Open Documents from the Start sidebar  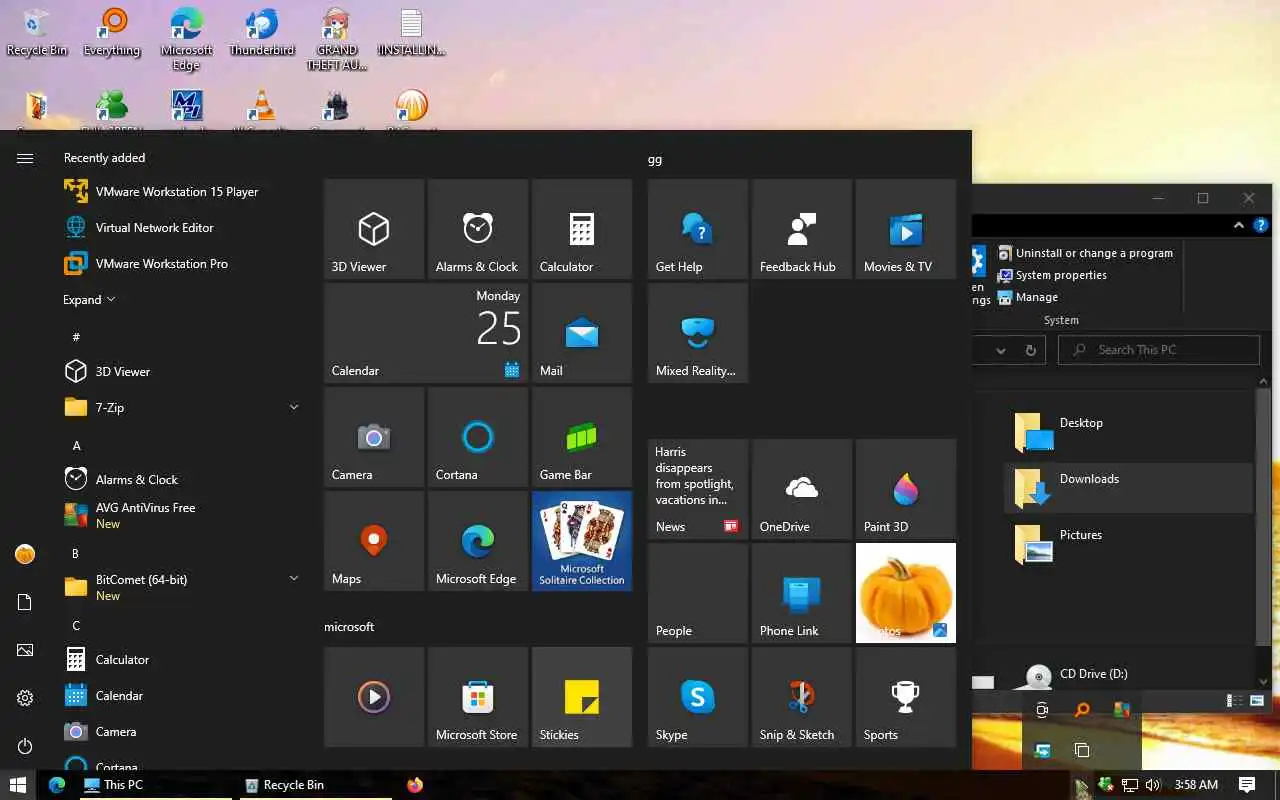tap(25, 602)
